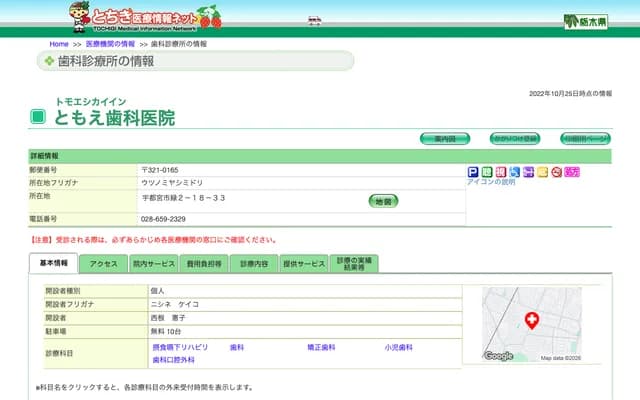The width and height of the screenshot is (640, 400).
Task: Click the 個人 founder type value
Action: tap(157, 291)
